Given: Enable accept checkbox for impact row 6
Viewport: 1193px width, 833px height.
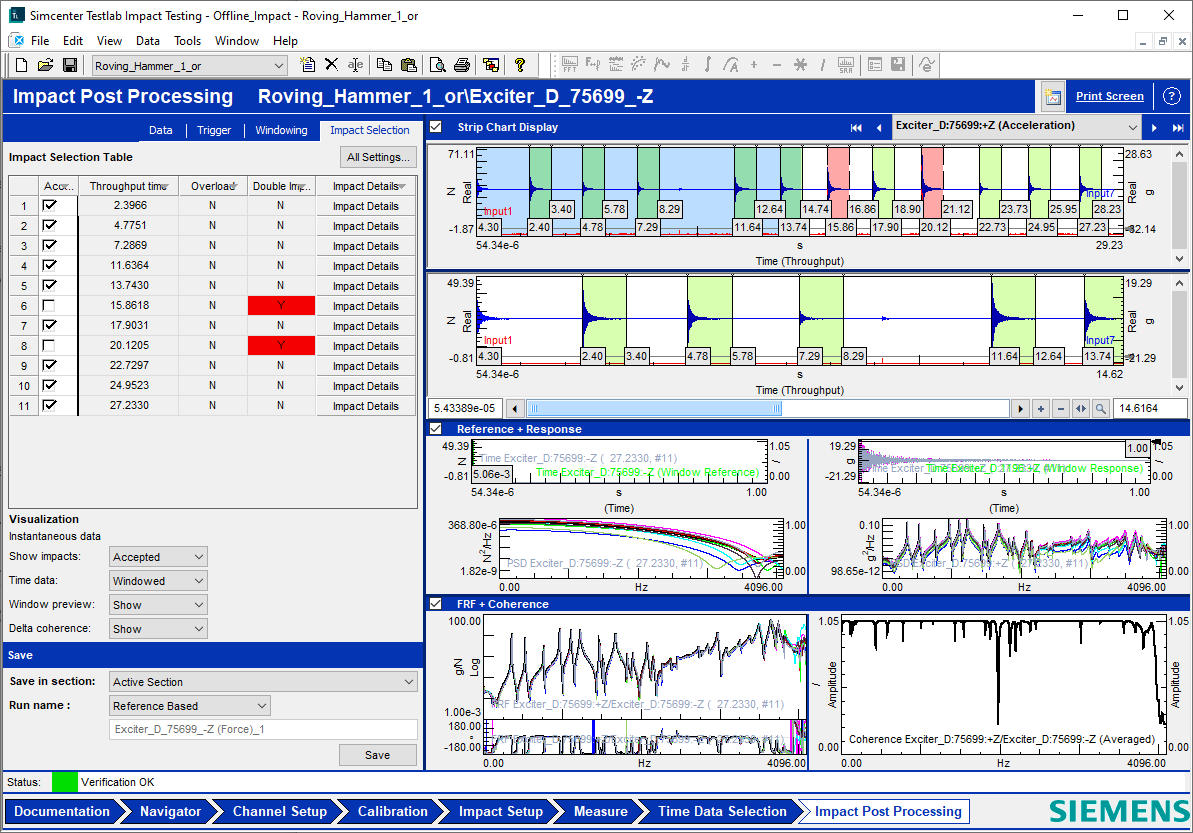Looking at the screenshot, I should [x=50, y=306].
